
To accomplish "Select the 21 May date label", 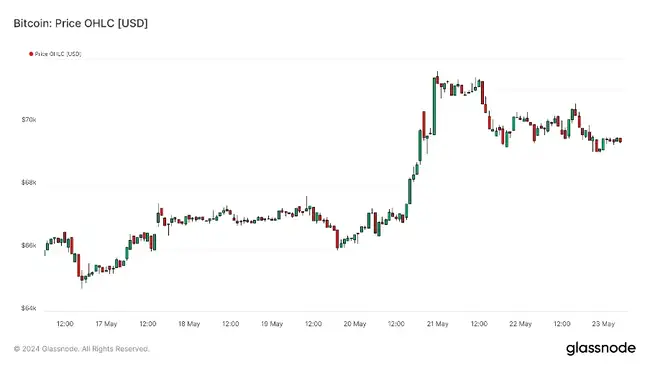I will [x=438, y=324].
